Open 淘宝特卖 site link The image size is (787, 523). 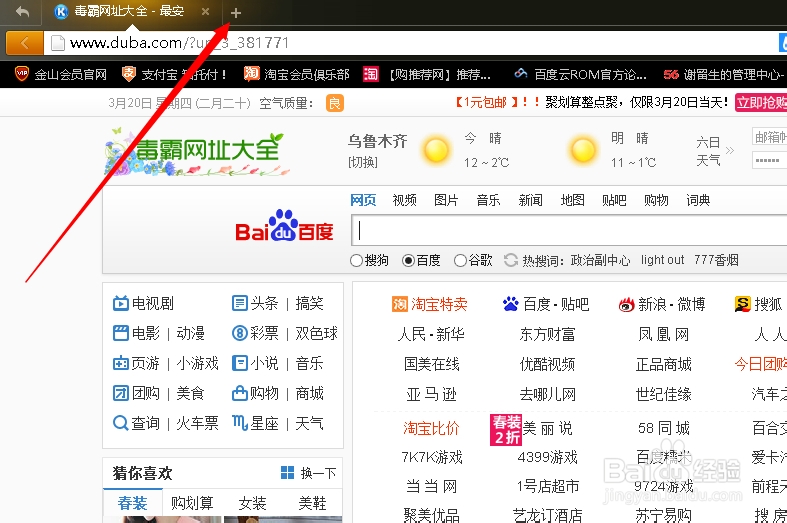(430, 304)
